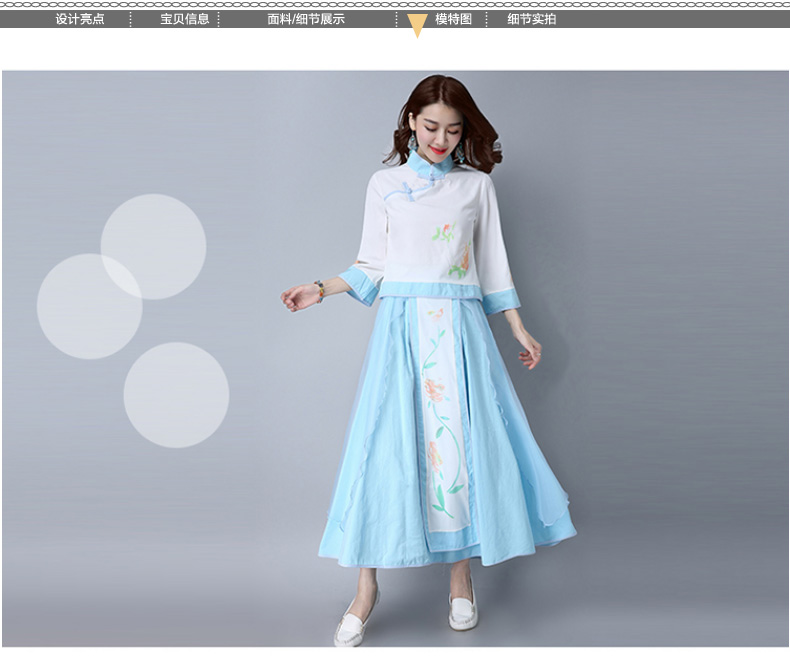The width and height of the screenshot is (790, 661).
Task: Open the 细节实拍 tab
Action: click(532, 19)
